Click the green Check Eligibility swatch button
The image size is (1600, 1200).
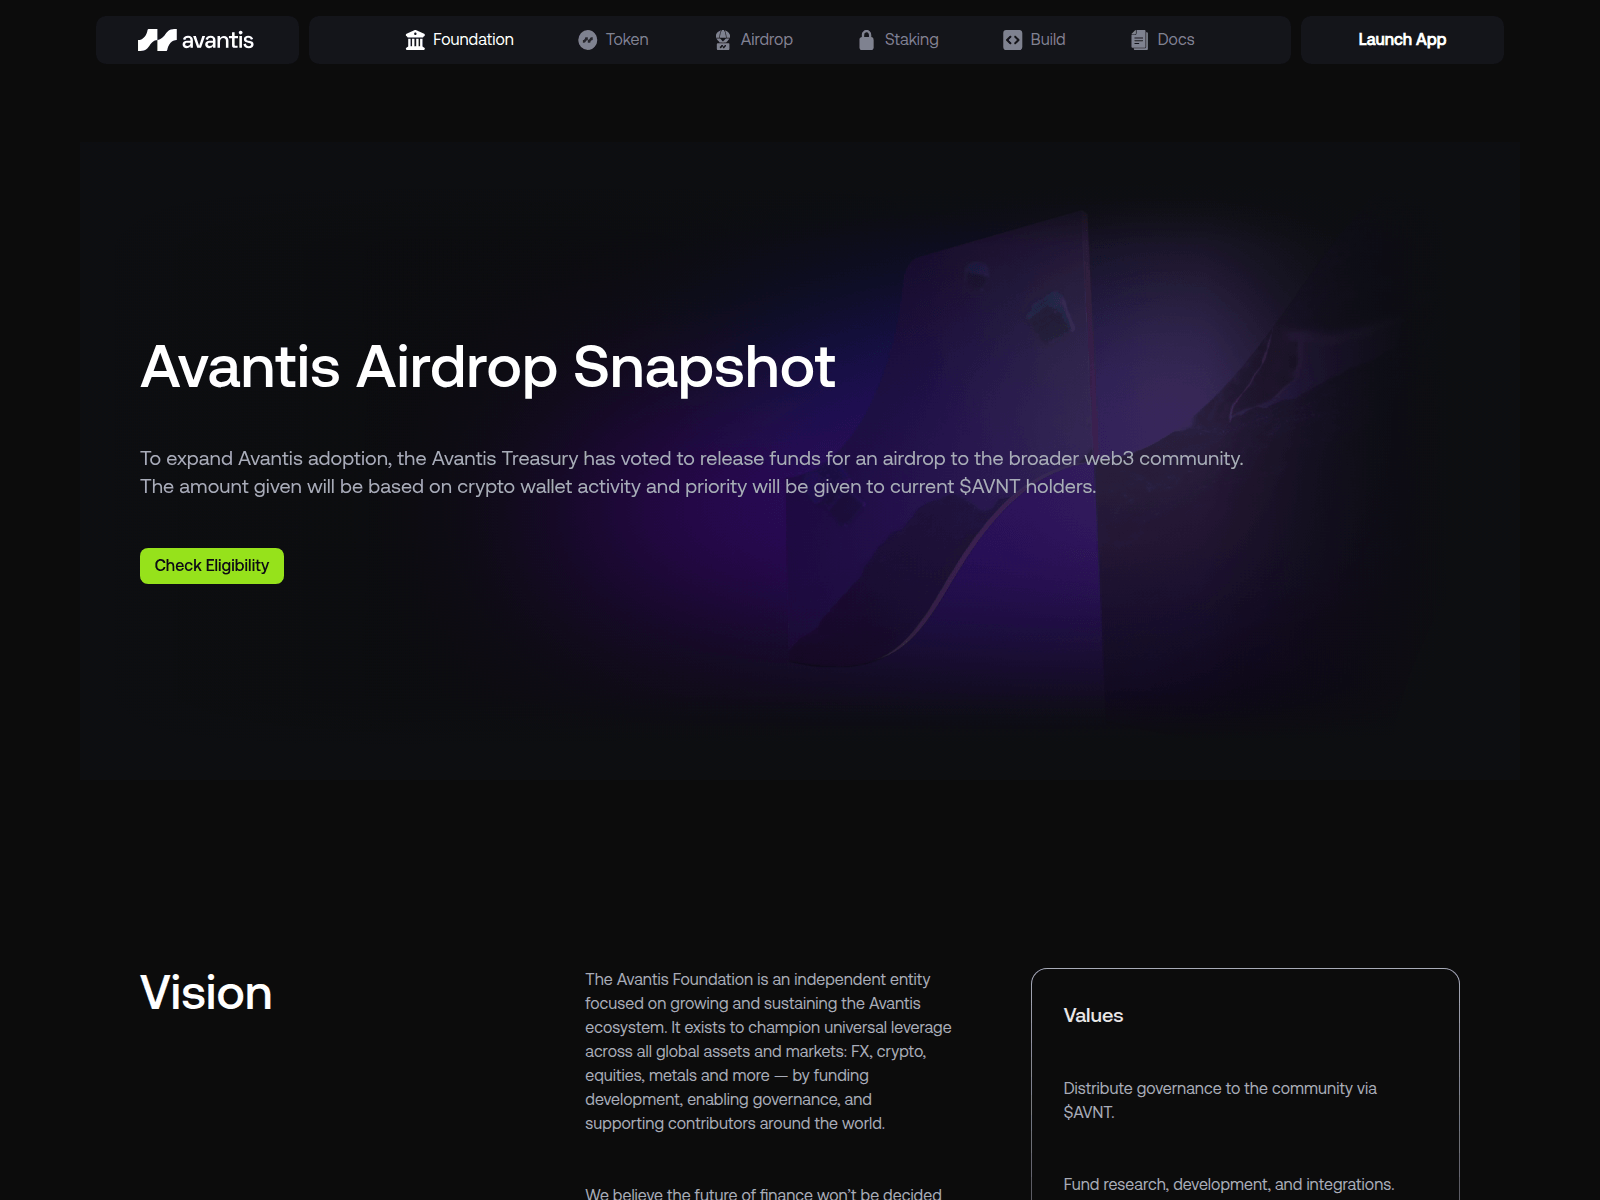[211, 565]
